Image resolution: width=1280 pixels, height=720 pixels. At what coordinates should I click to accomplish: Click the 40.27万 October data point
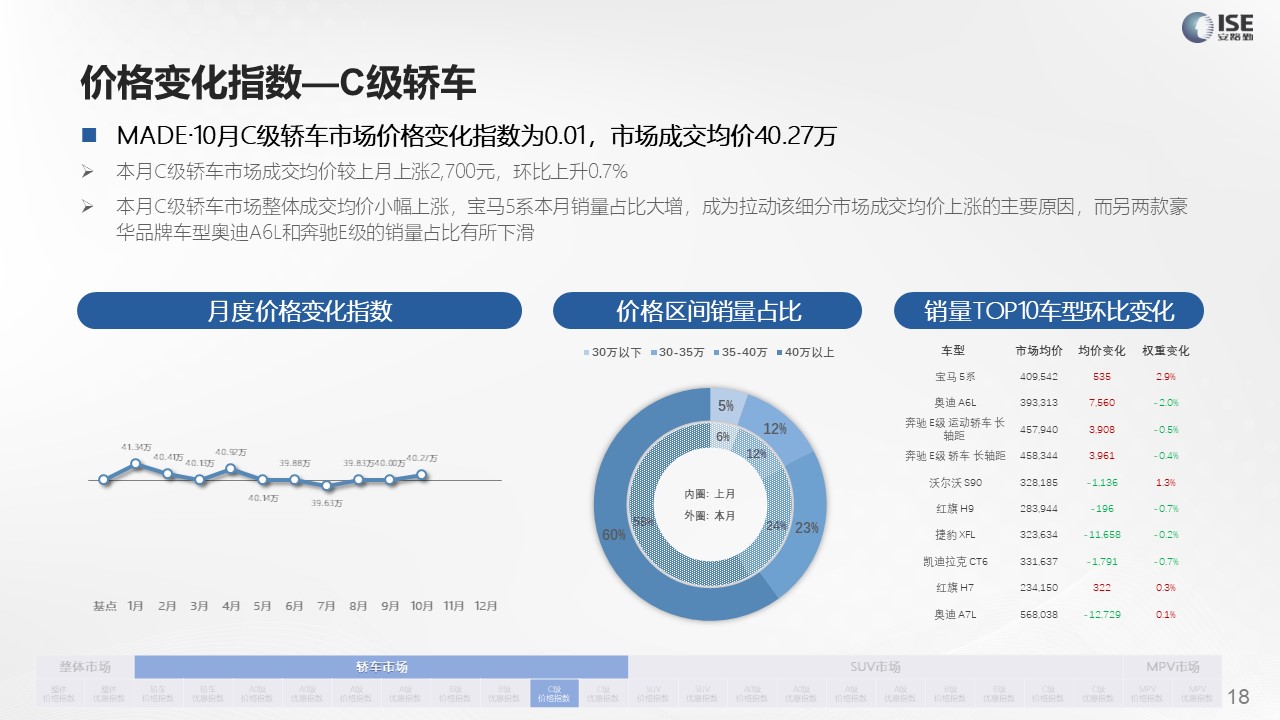click(422, 475)
